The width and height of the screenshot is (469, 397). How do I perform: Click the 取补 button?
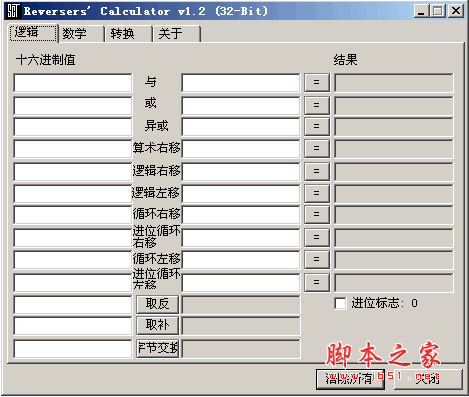coord(157,325)
